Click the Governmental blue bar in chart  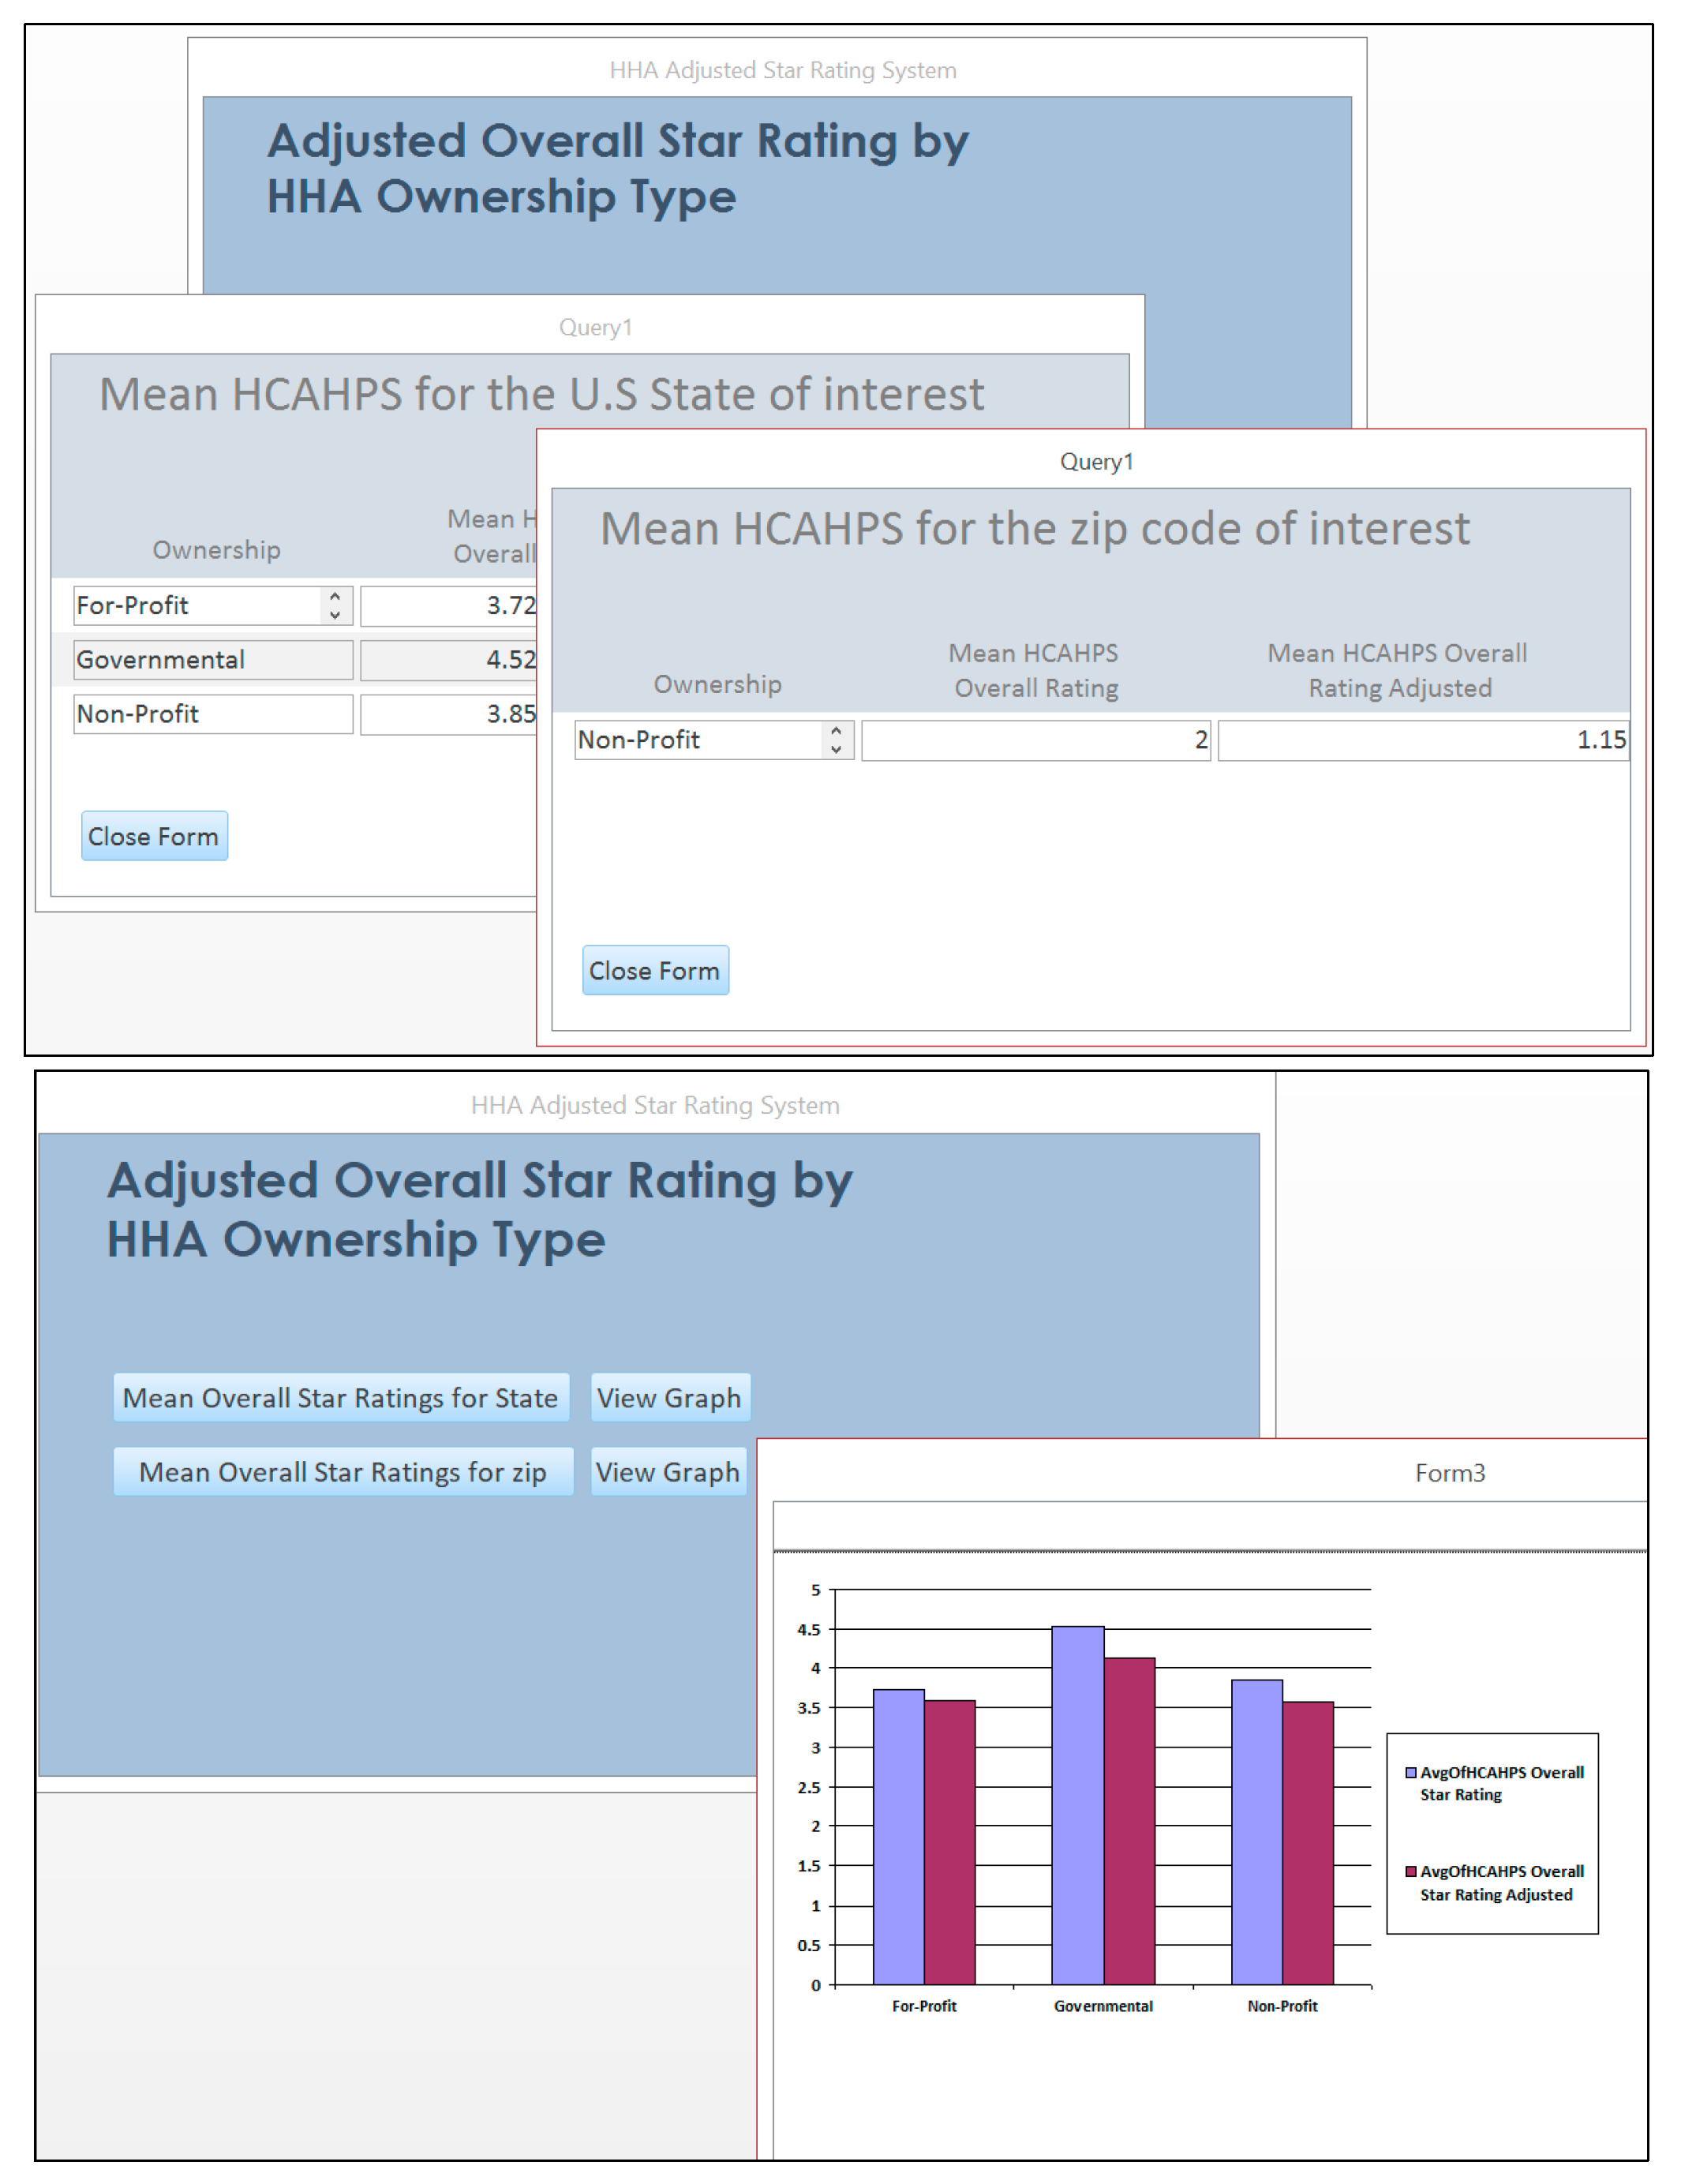1077,1805
